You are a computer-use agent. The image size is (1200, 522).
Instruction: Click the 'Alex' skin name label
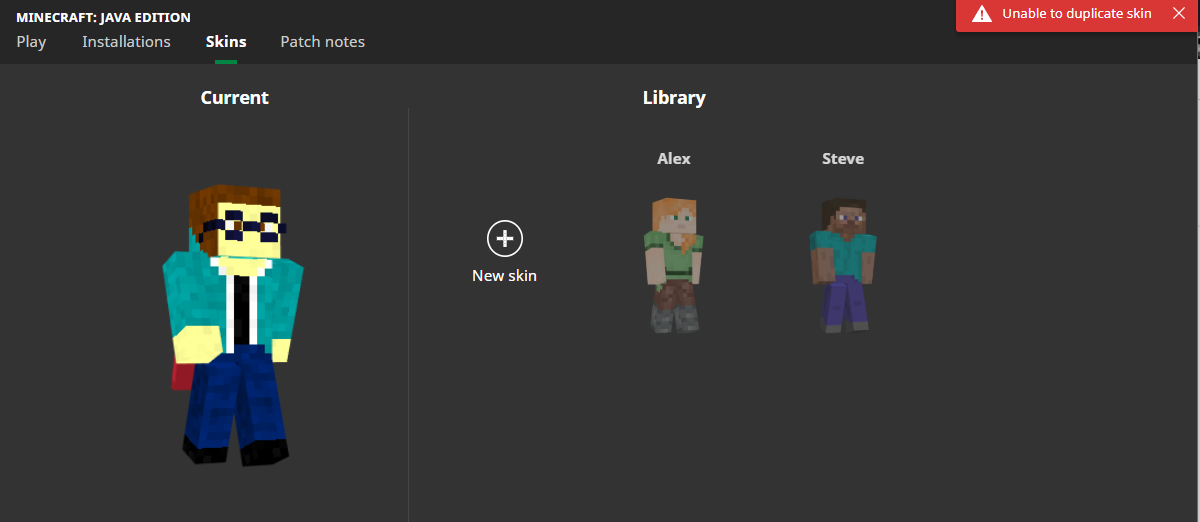(673, 158)
